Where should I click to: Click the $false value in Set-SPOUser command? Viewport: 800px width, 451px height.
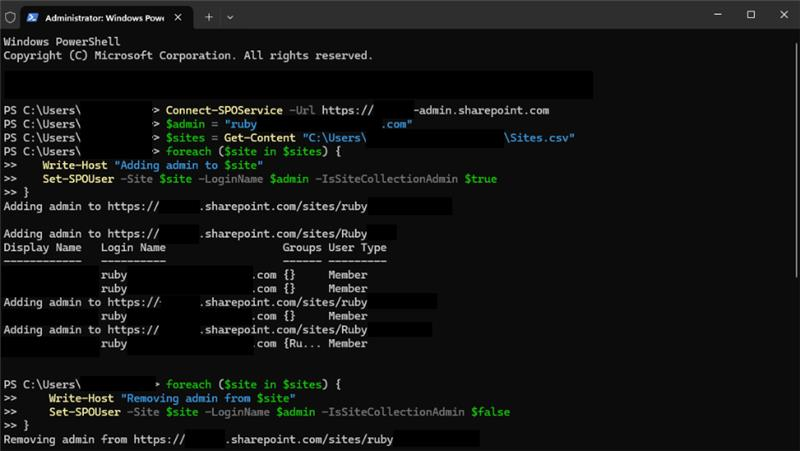pos(490,412)
